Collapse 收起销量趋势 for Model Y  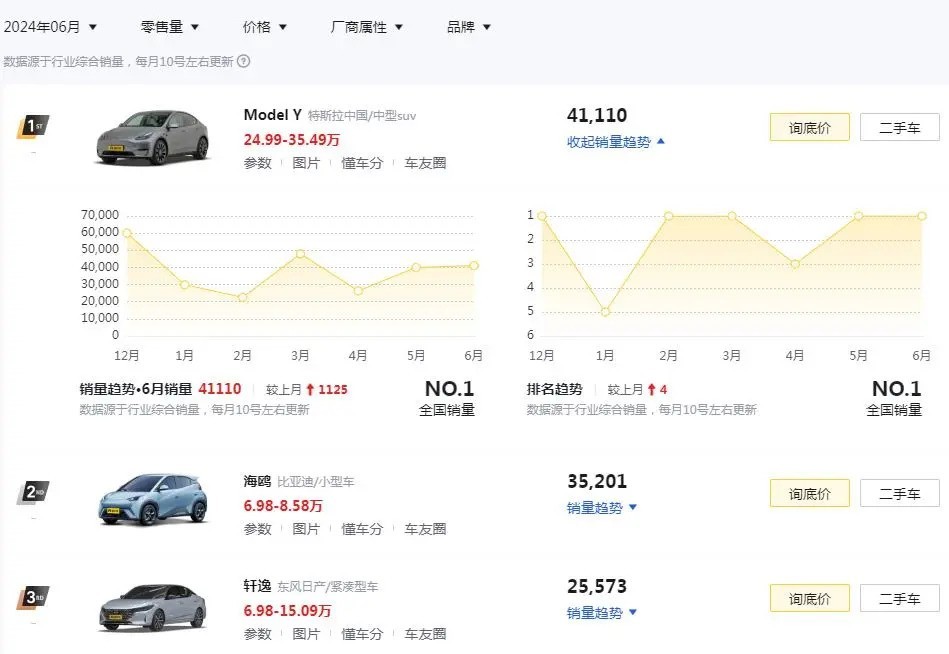(x=616, y=142)
